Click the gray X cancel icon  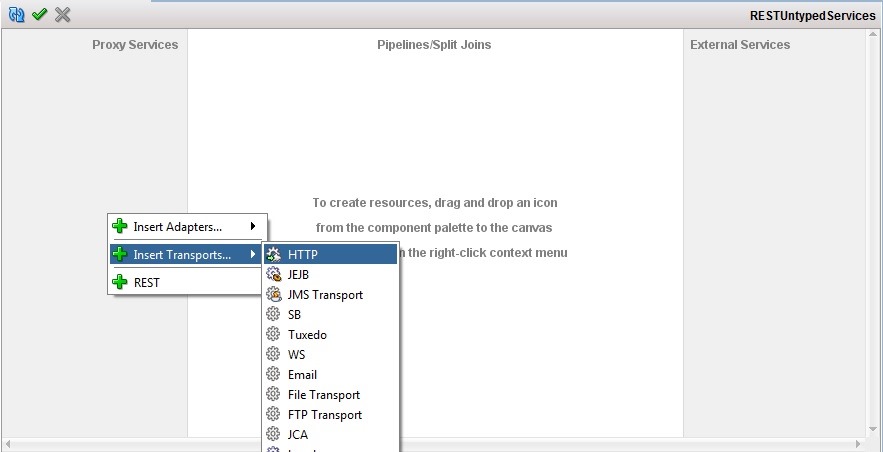63,15
